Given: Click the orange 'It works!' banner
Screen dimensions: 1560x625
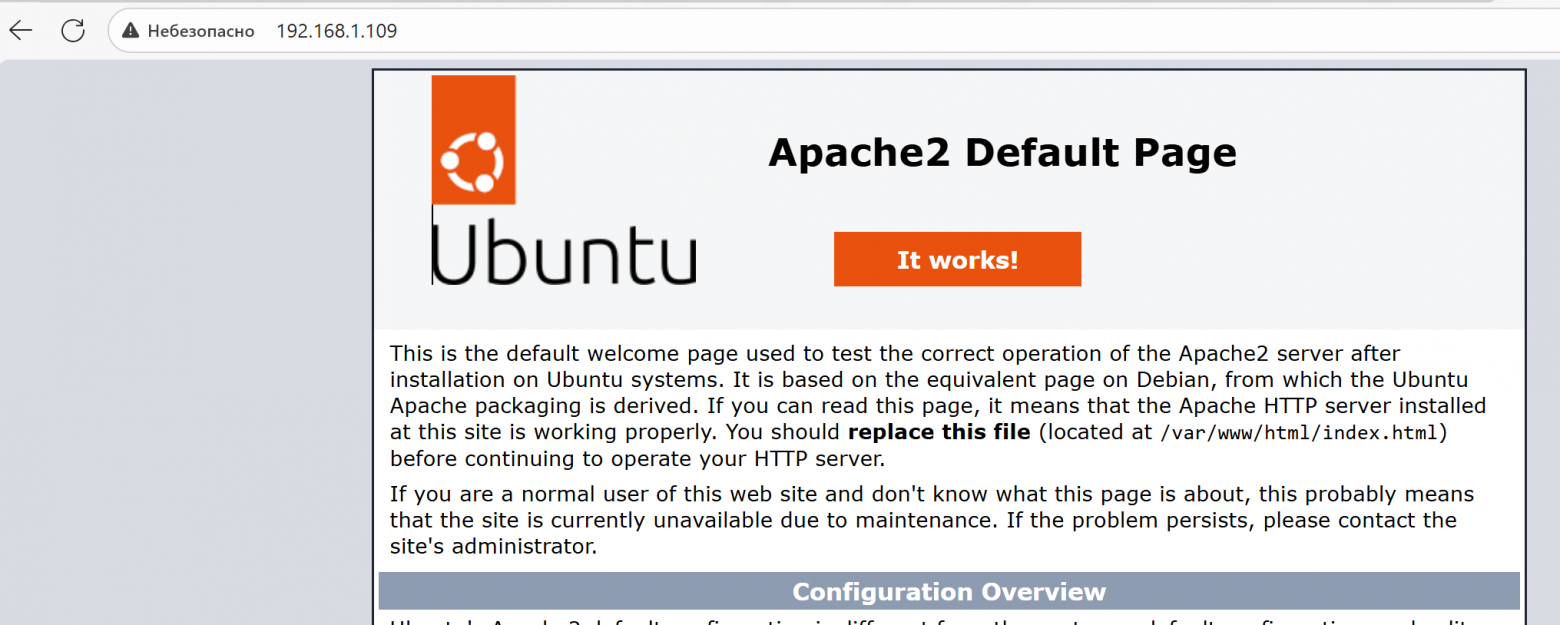Looking at the screenshot, I should pos(957,260).
